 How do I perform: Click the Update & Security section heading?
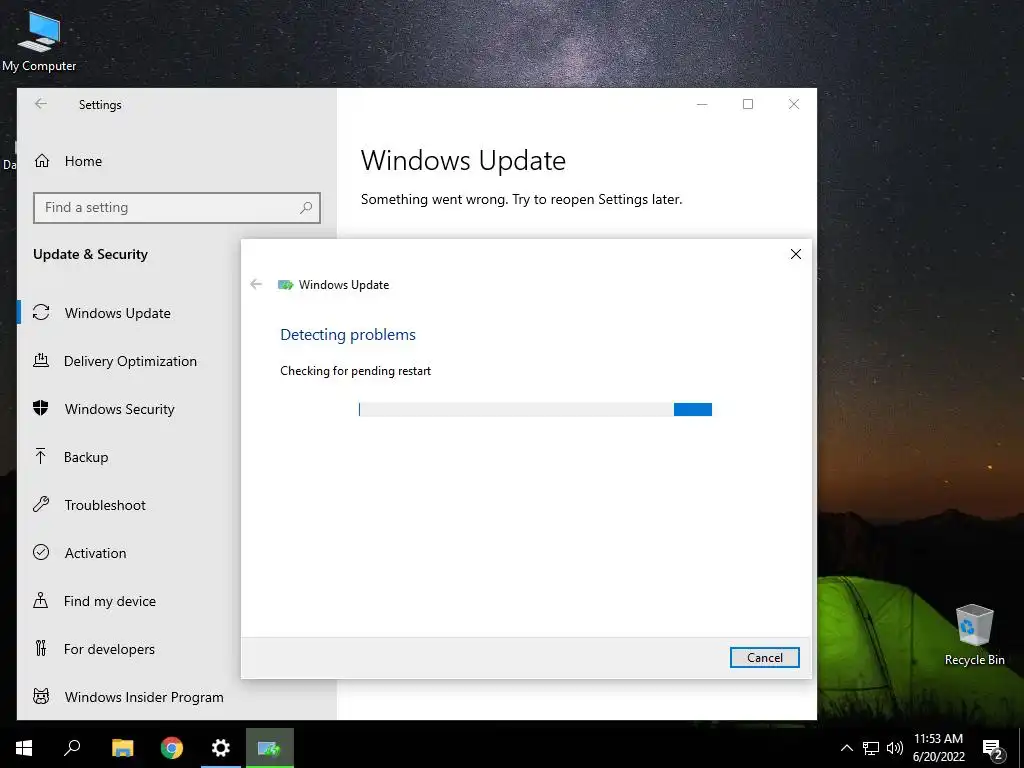pos(90,254)
